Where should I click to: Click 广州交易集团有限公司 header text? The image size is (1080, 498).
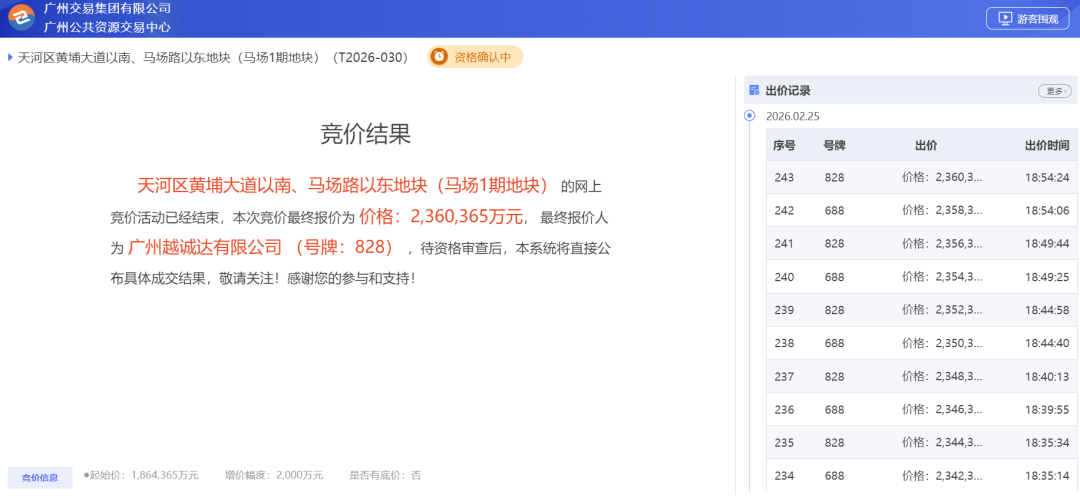(107, 9)
